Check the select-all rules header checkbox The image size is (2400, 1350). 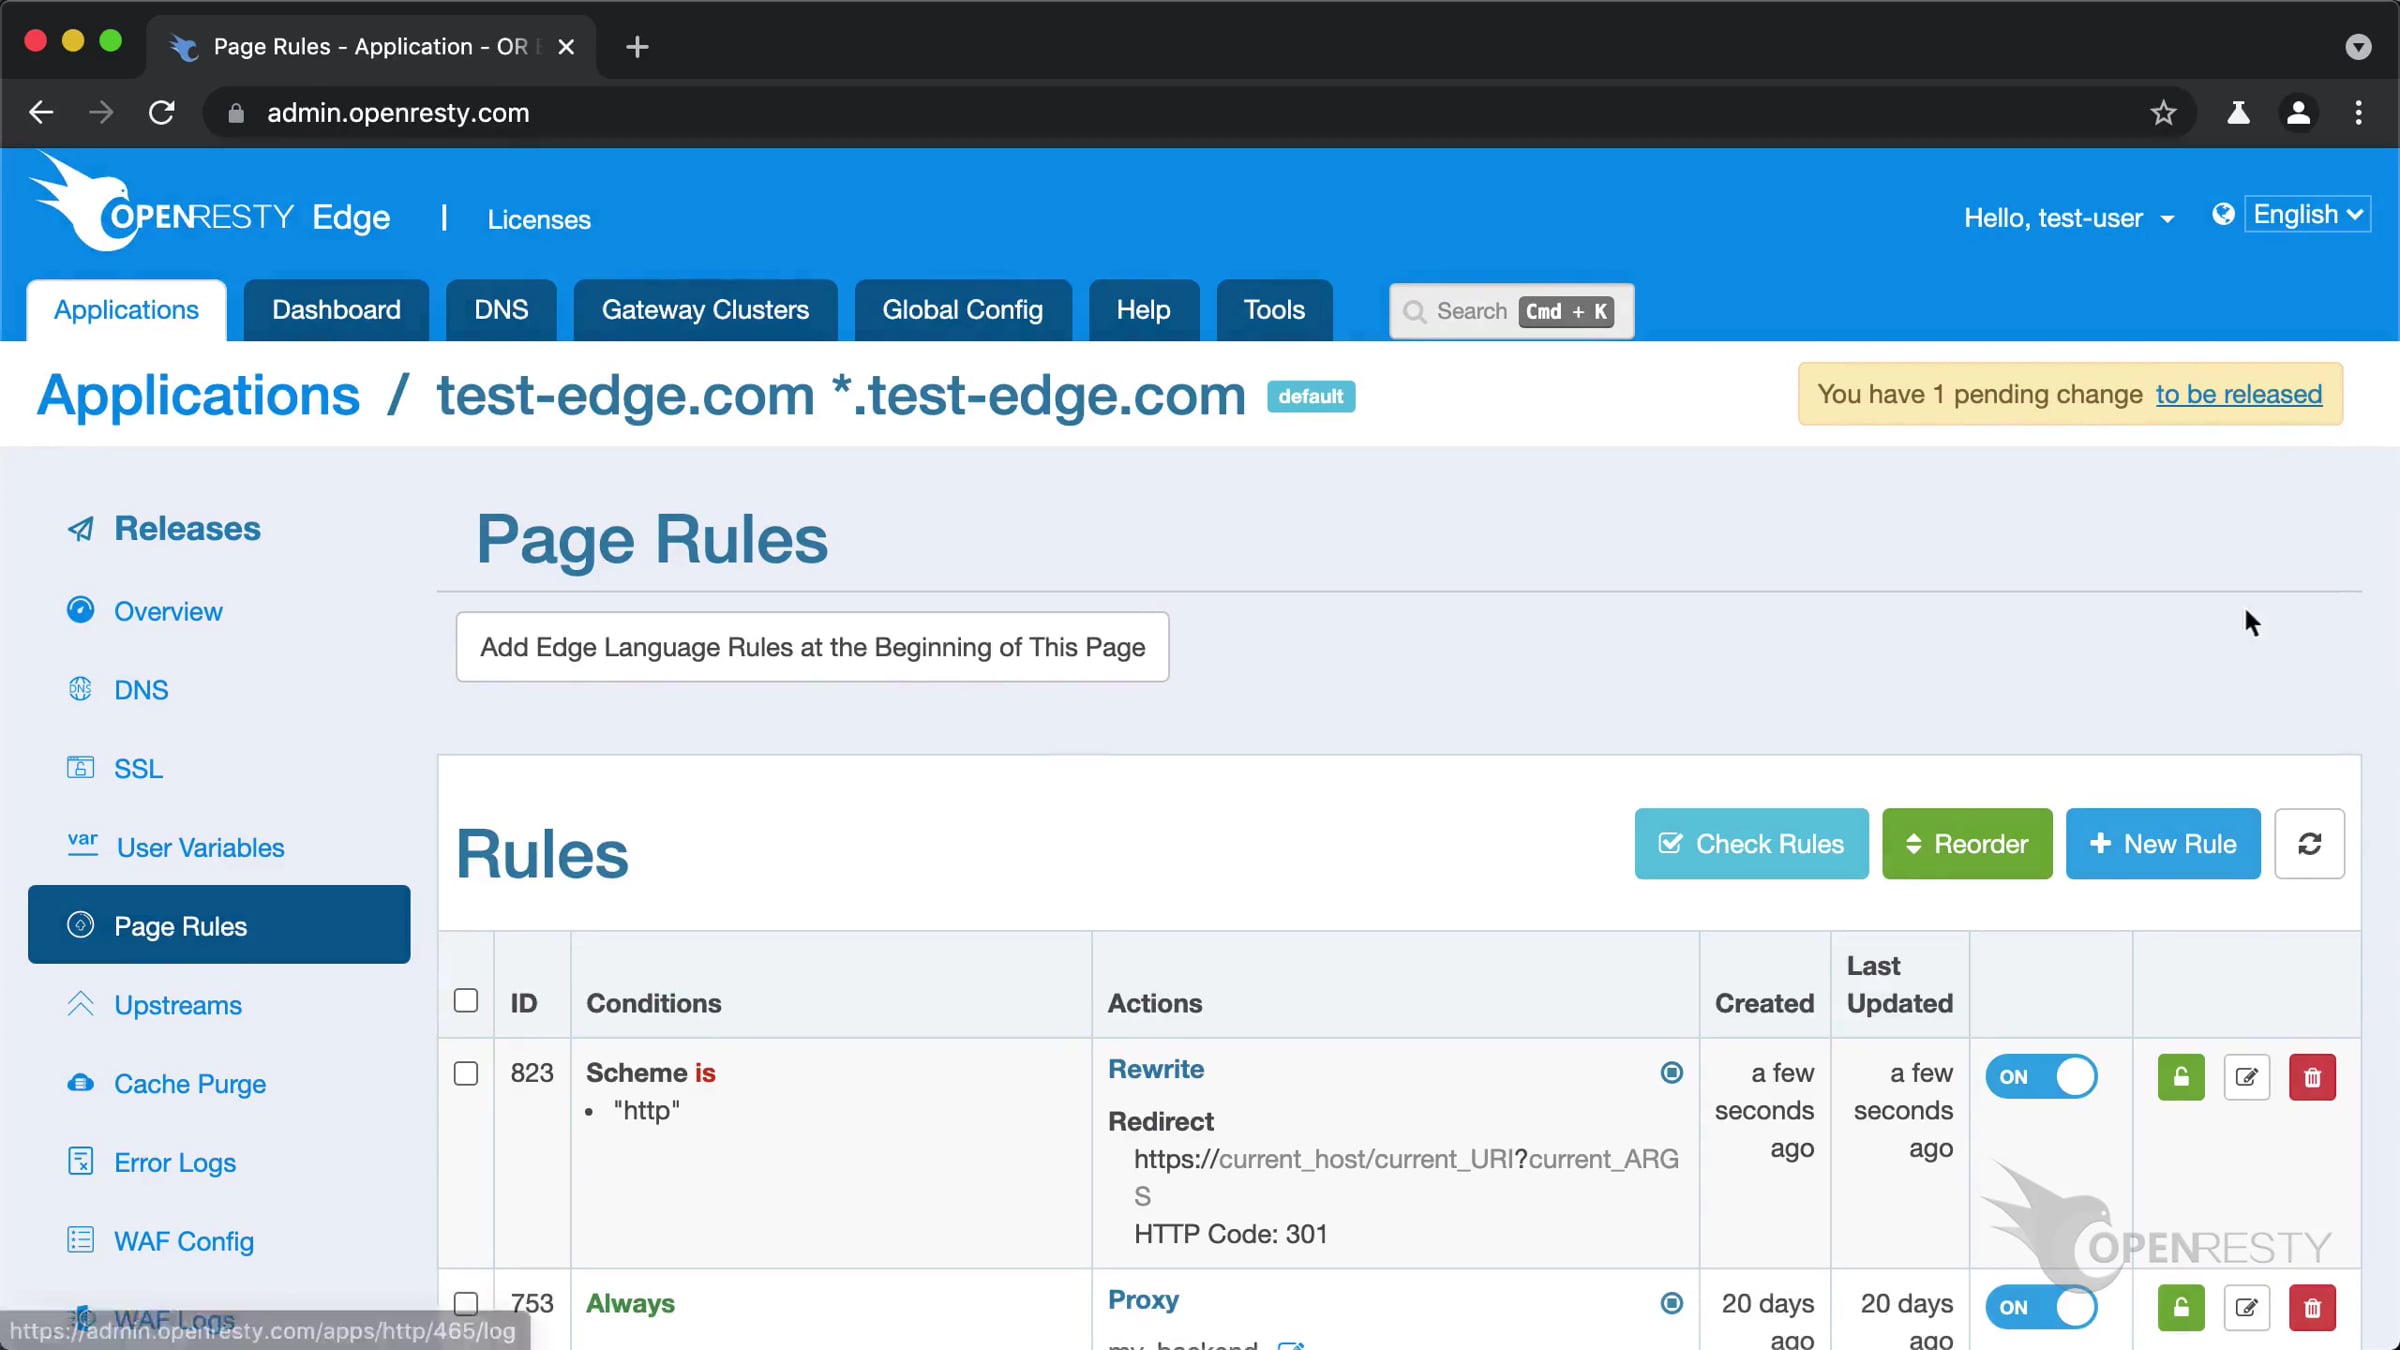(466, 1001)
